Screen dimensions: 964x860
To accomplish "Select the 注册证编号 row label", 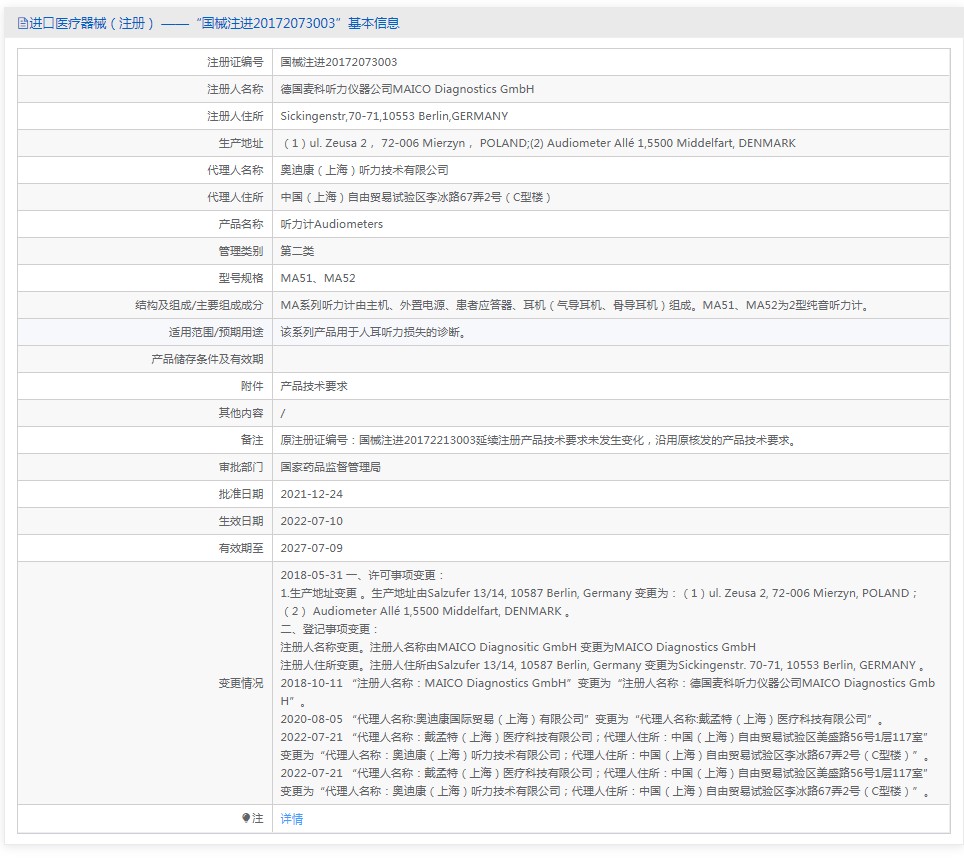I will 235,62.
